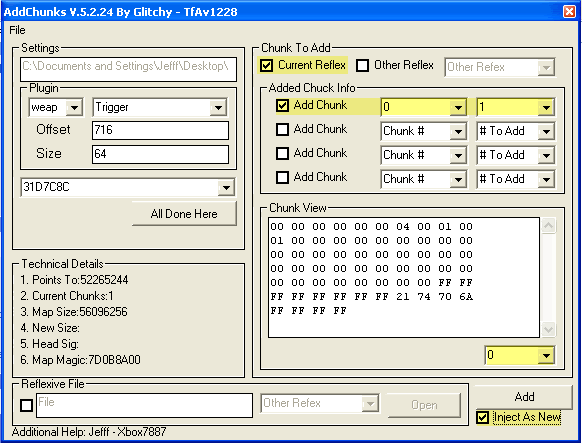Tick the Reflexive File checkbox
This screenshot has height=443, width=582.
click(26, 405)
